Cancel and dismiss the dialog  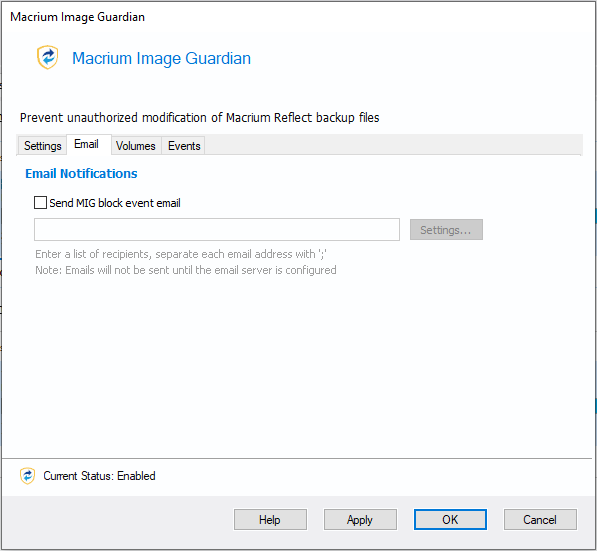pos(540,519)
